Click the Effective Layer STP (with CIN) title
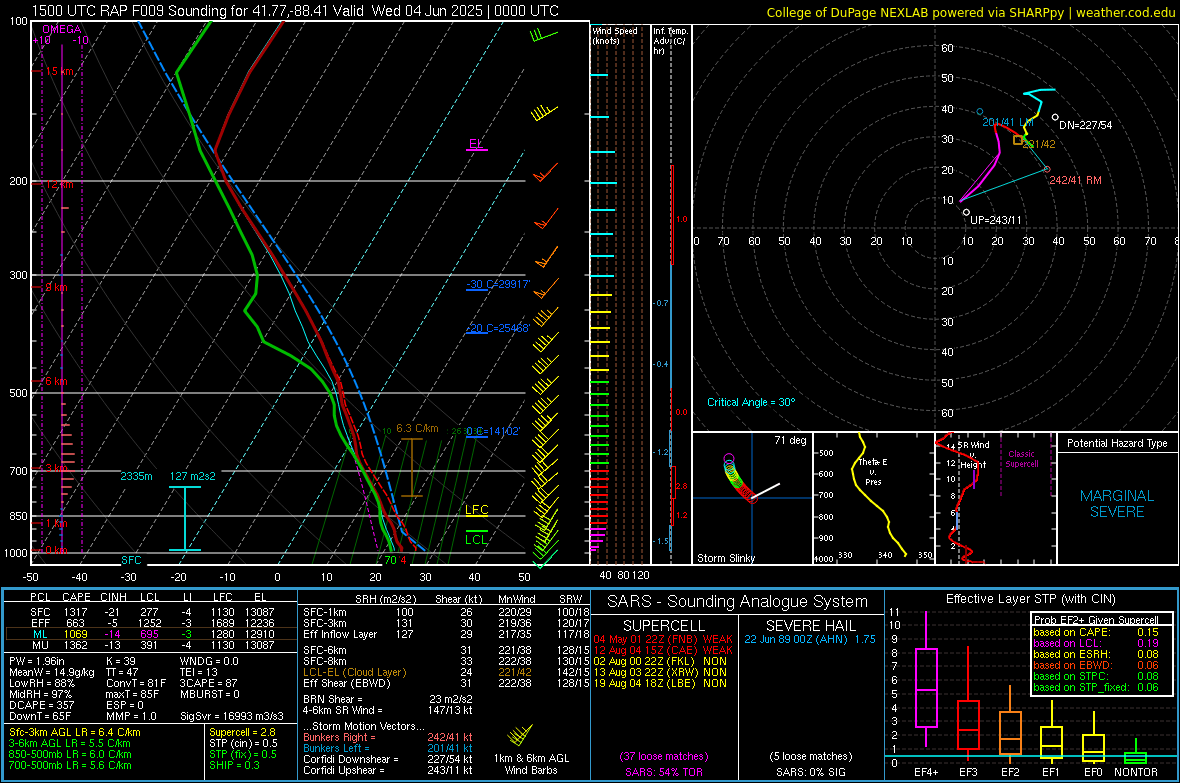 tap(1030, 599)
